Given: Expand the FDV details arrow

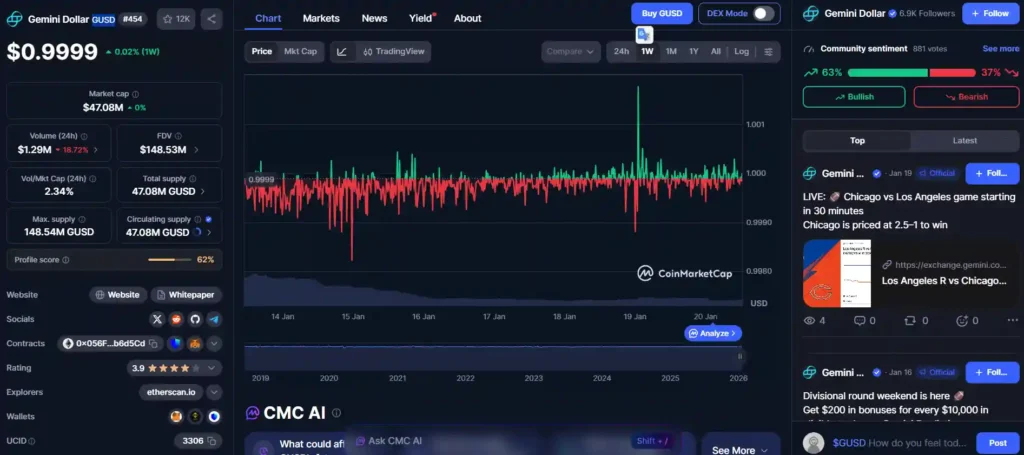Looking at the screenshot, I should point(196,149).
